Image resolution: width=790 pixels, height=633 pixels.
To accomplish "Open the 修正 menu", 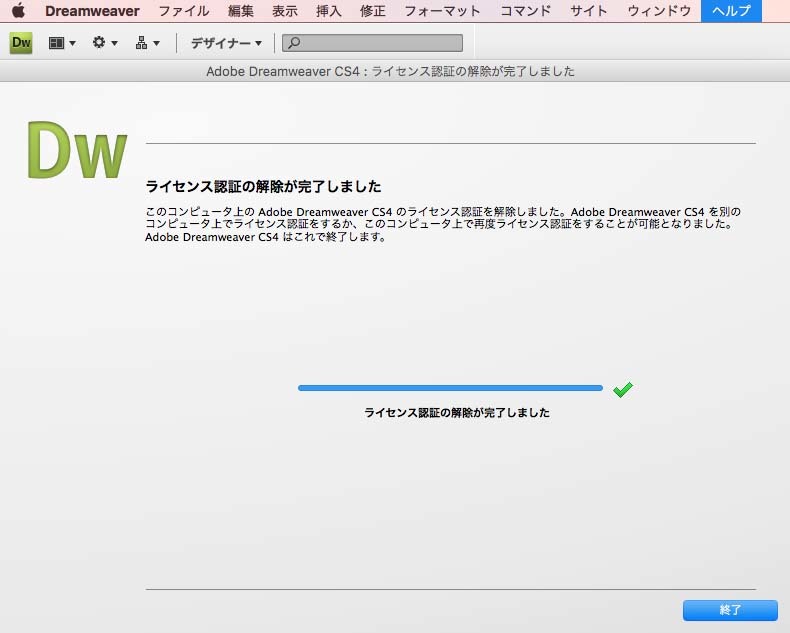I will point(373,11).
